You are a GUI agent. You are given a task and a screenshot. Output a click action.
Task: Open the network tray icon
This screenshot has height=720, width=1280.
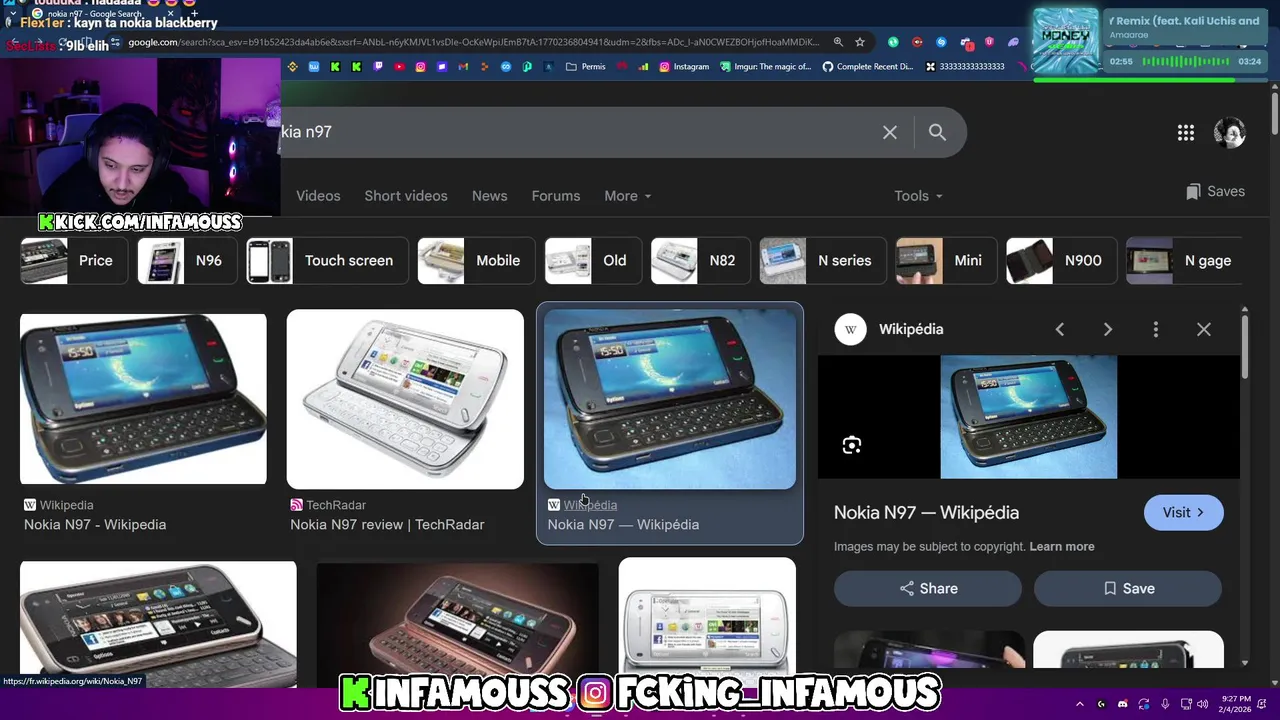click(x=1186, y=704)
